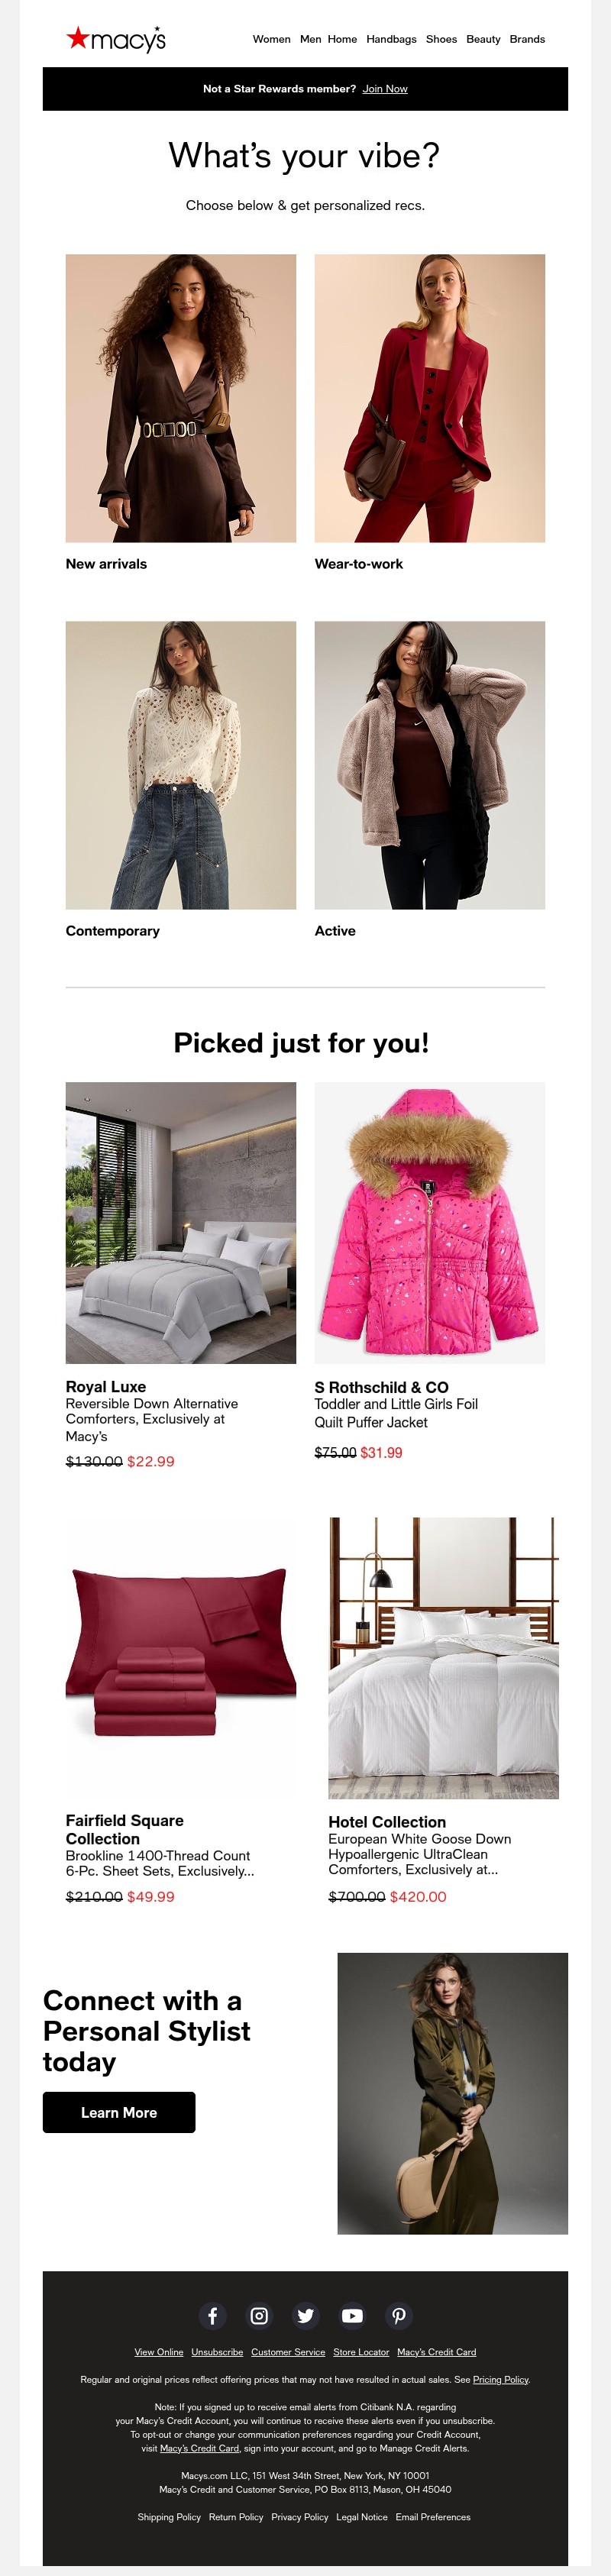View the Royal Luxe comforter product image
The width and height of the screenshot is (611, 2576).
click(x=181, y=1222)
